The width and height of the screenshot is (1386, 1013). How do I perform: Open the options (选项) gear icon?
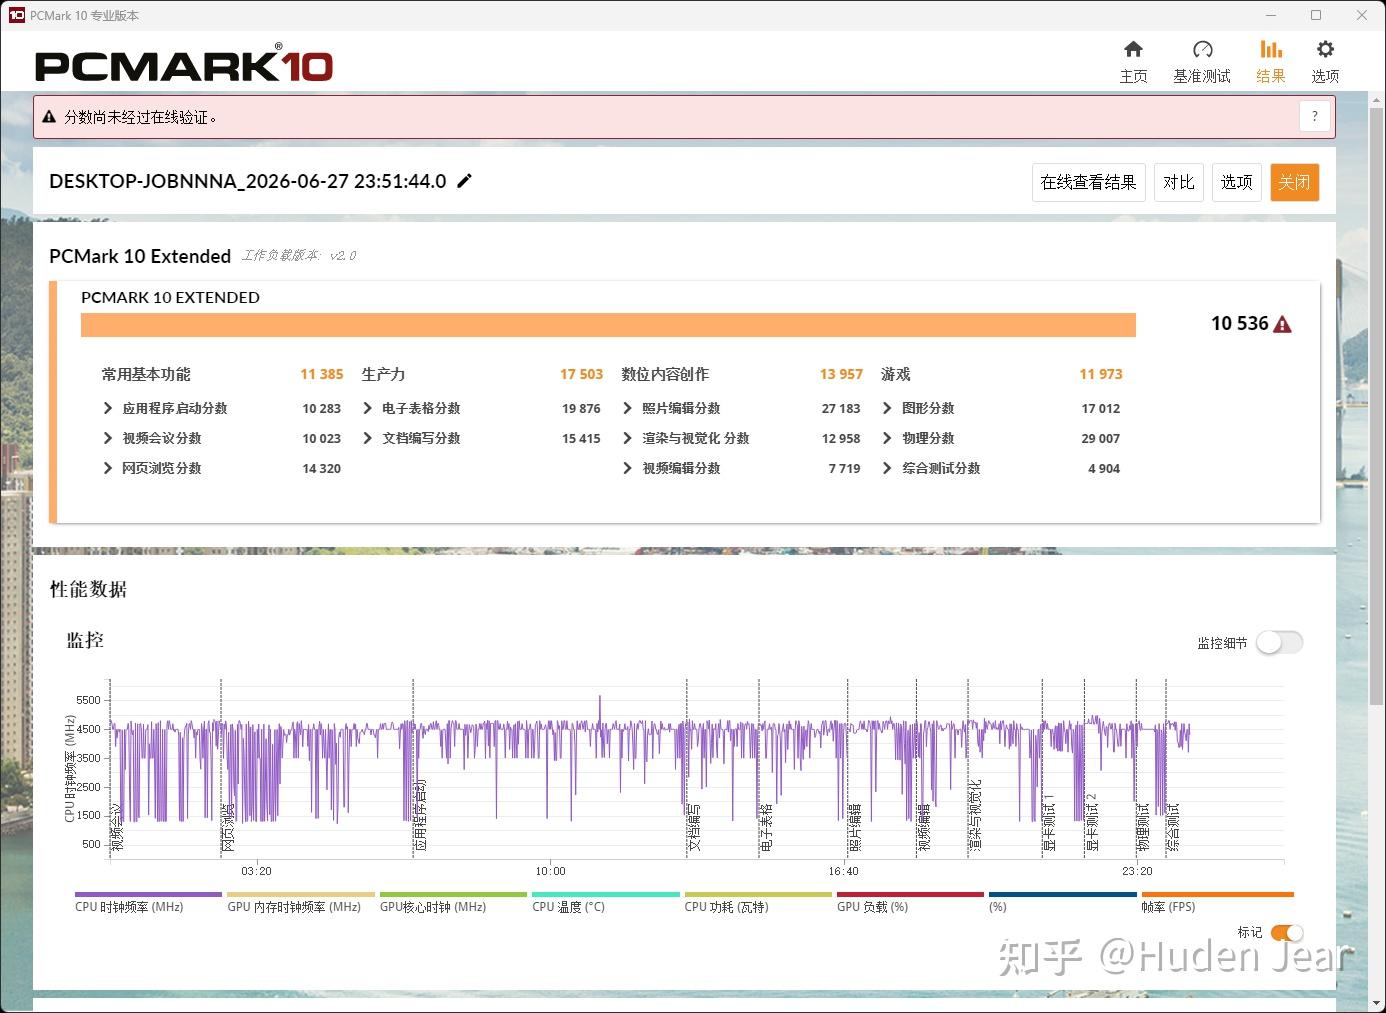1325,50
